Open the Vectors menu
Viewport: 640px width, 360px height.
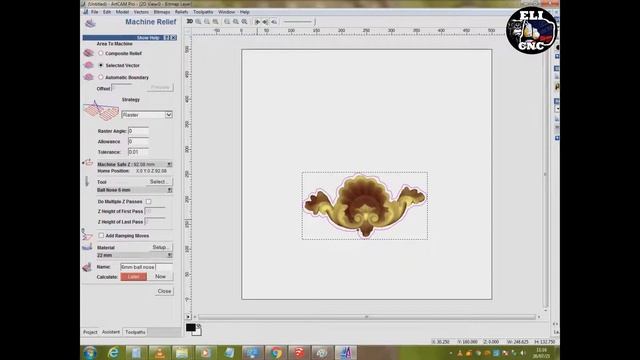point(141,12)
